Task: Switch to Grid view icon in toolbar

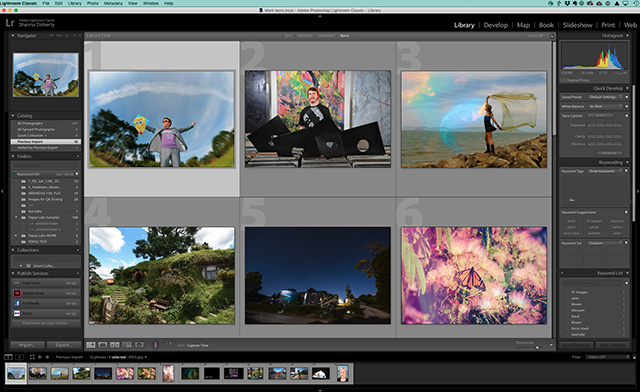Action: pos(91,345)
